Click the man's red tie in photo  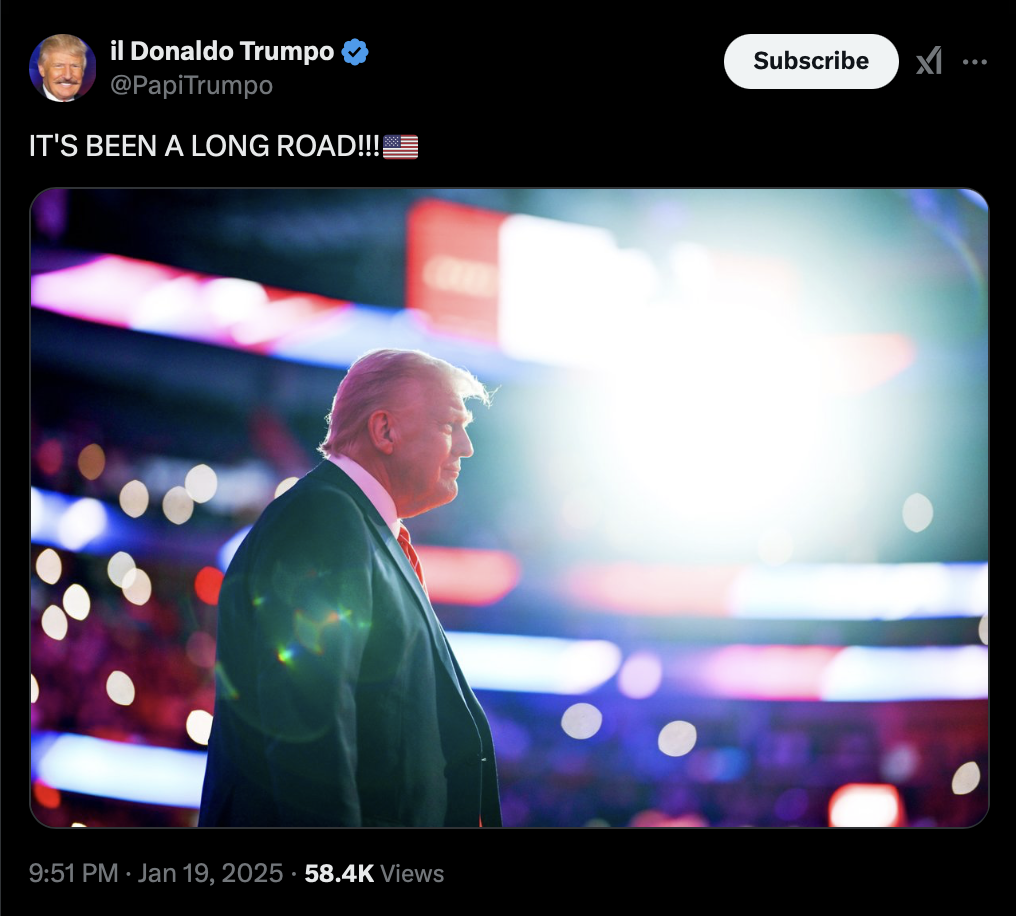coord(411,554)
